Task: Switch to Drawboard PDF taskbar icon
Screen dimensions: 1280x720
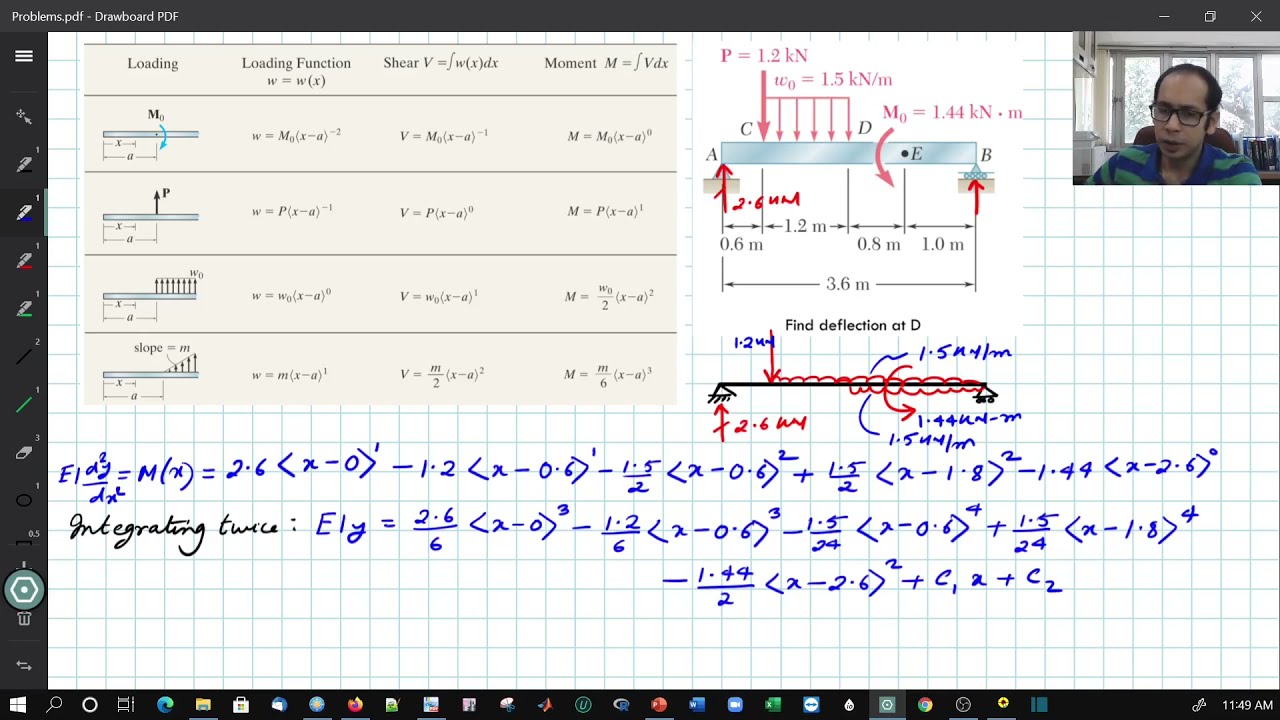Action: (x=887, y=705)
